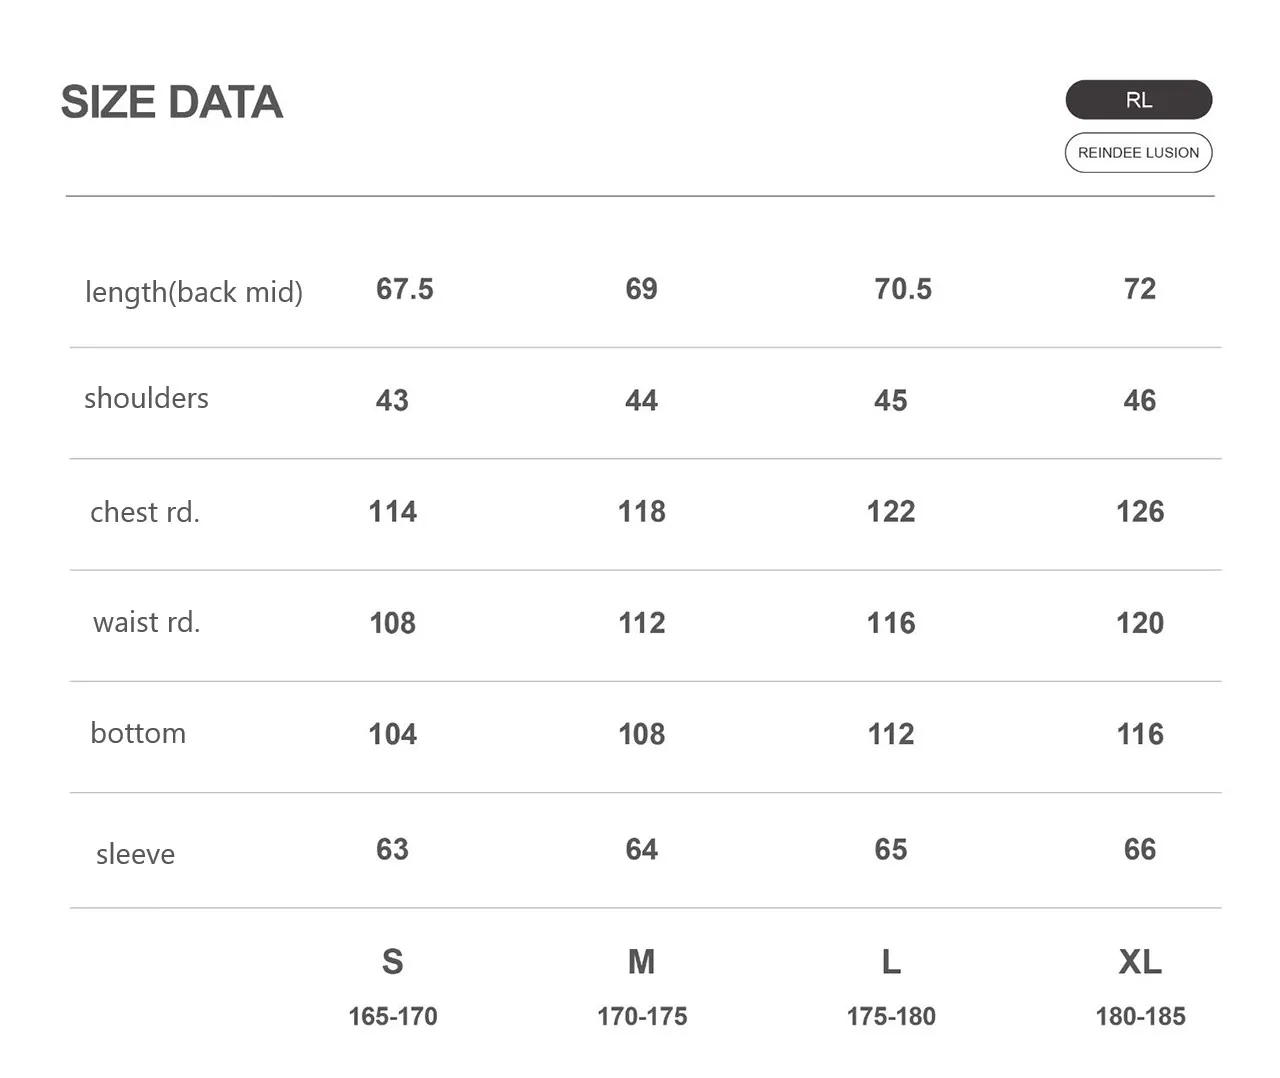Choose the L size column header
Image resolution: width=1280 pixels, height=1078 pixels.
coord(891,962)
